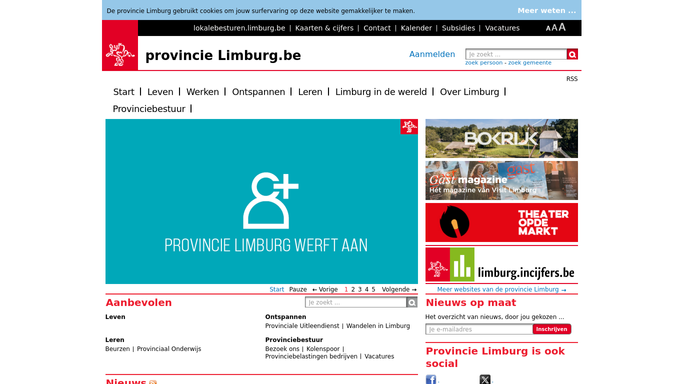Image resolution: width=683 pixels, height=384 pixels.
Task: Click the e-mailadres input field
Action: 479,329
